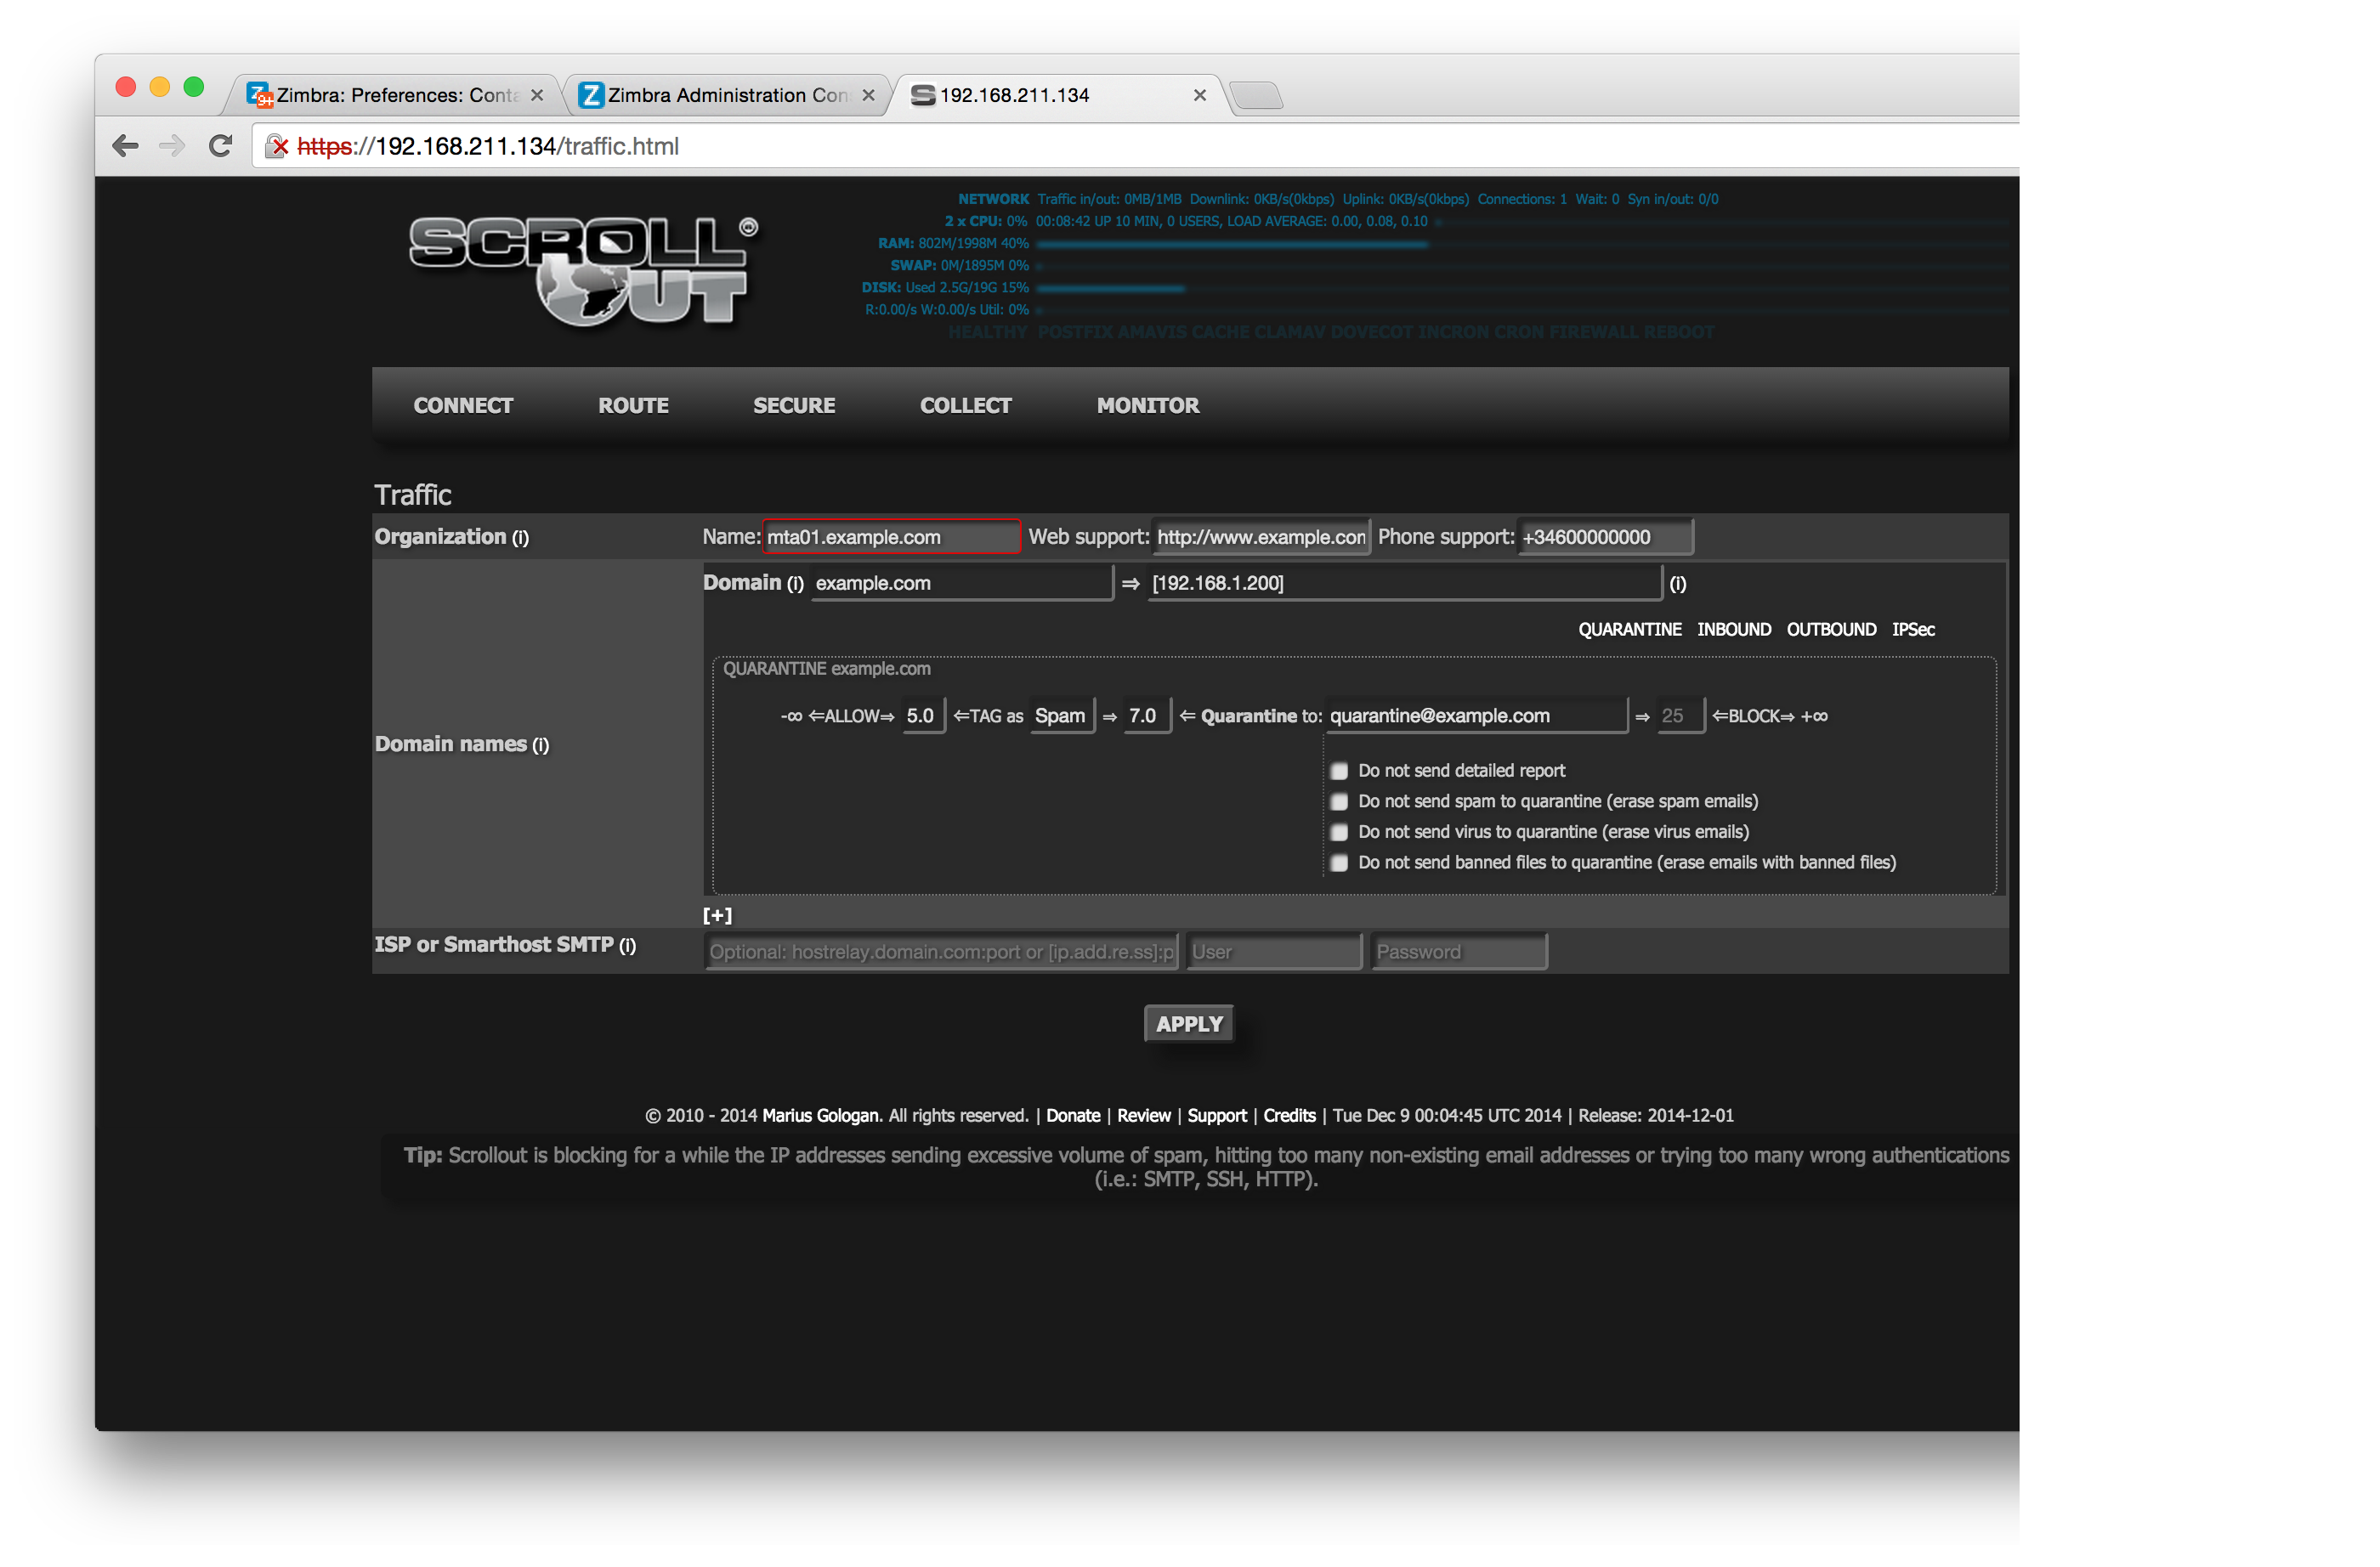This screenshot has height=1567, width=2380.
Task: Go back using the browser back arrow
Action: [x=125, y=146]
